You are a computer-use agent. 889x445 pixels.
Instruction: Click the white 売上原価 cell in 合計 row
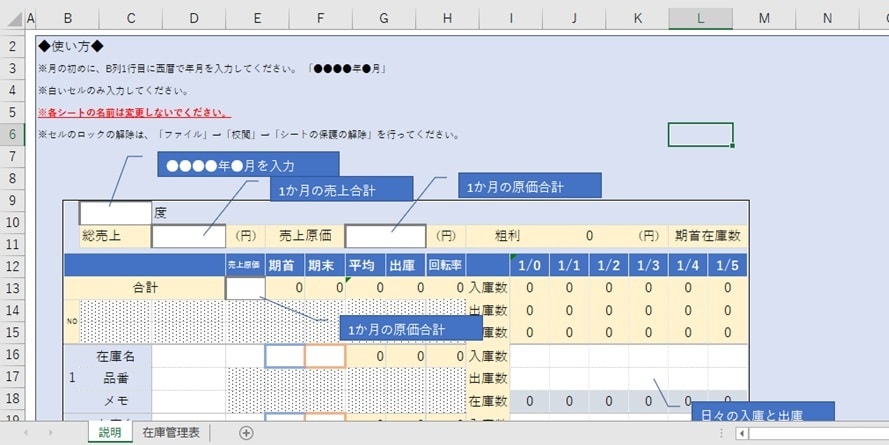pyautogui.click(x=245, y=288)
